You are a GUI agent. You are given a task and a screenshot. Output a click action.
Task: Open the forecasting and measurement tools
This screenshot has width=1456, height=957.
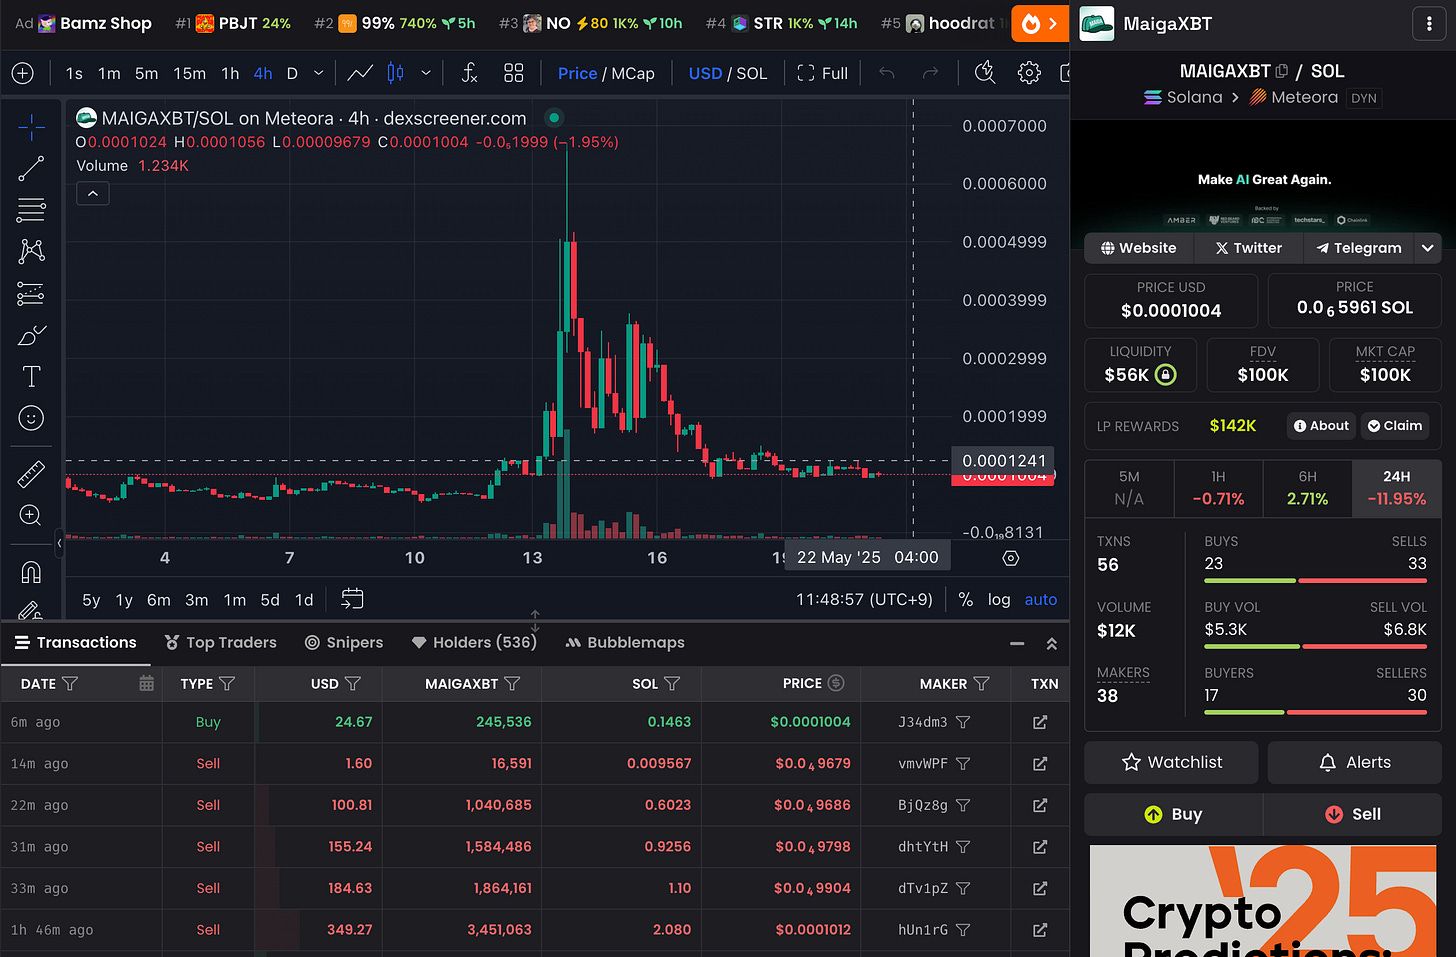[x=31, y=293]
